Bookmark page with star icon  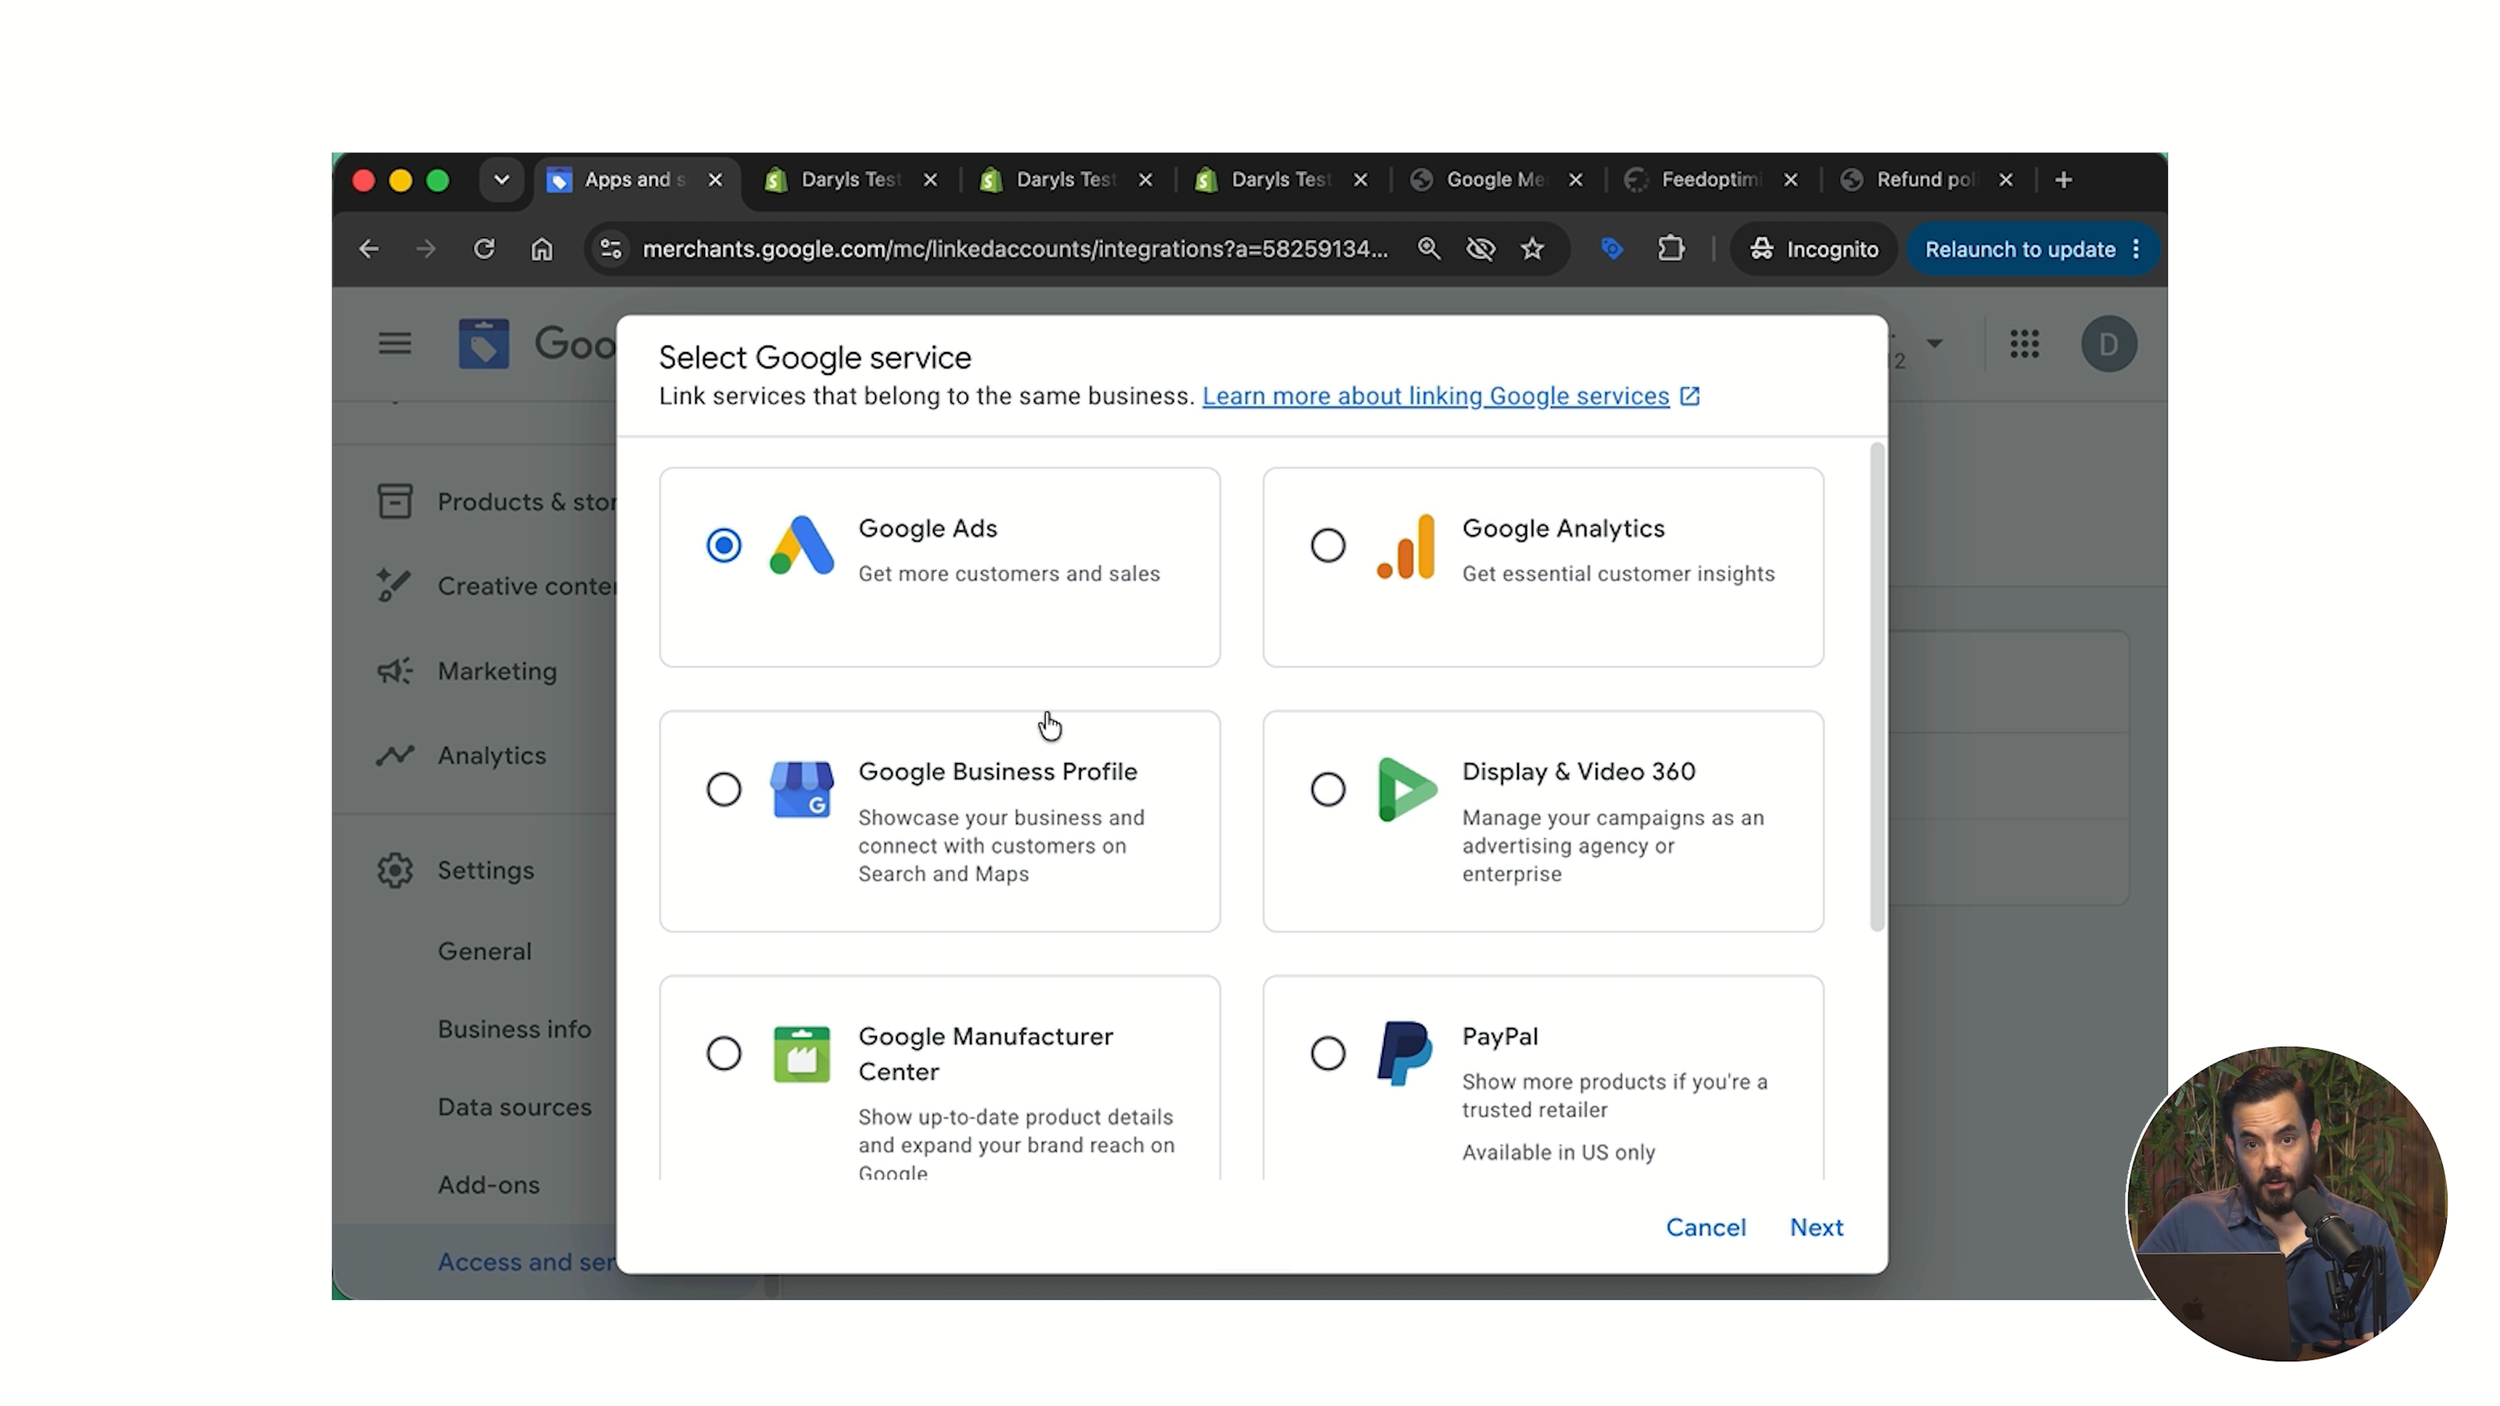1532,249
